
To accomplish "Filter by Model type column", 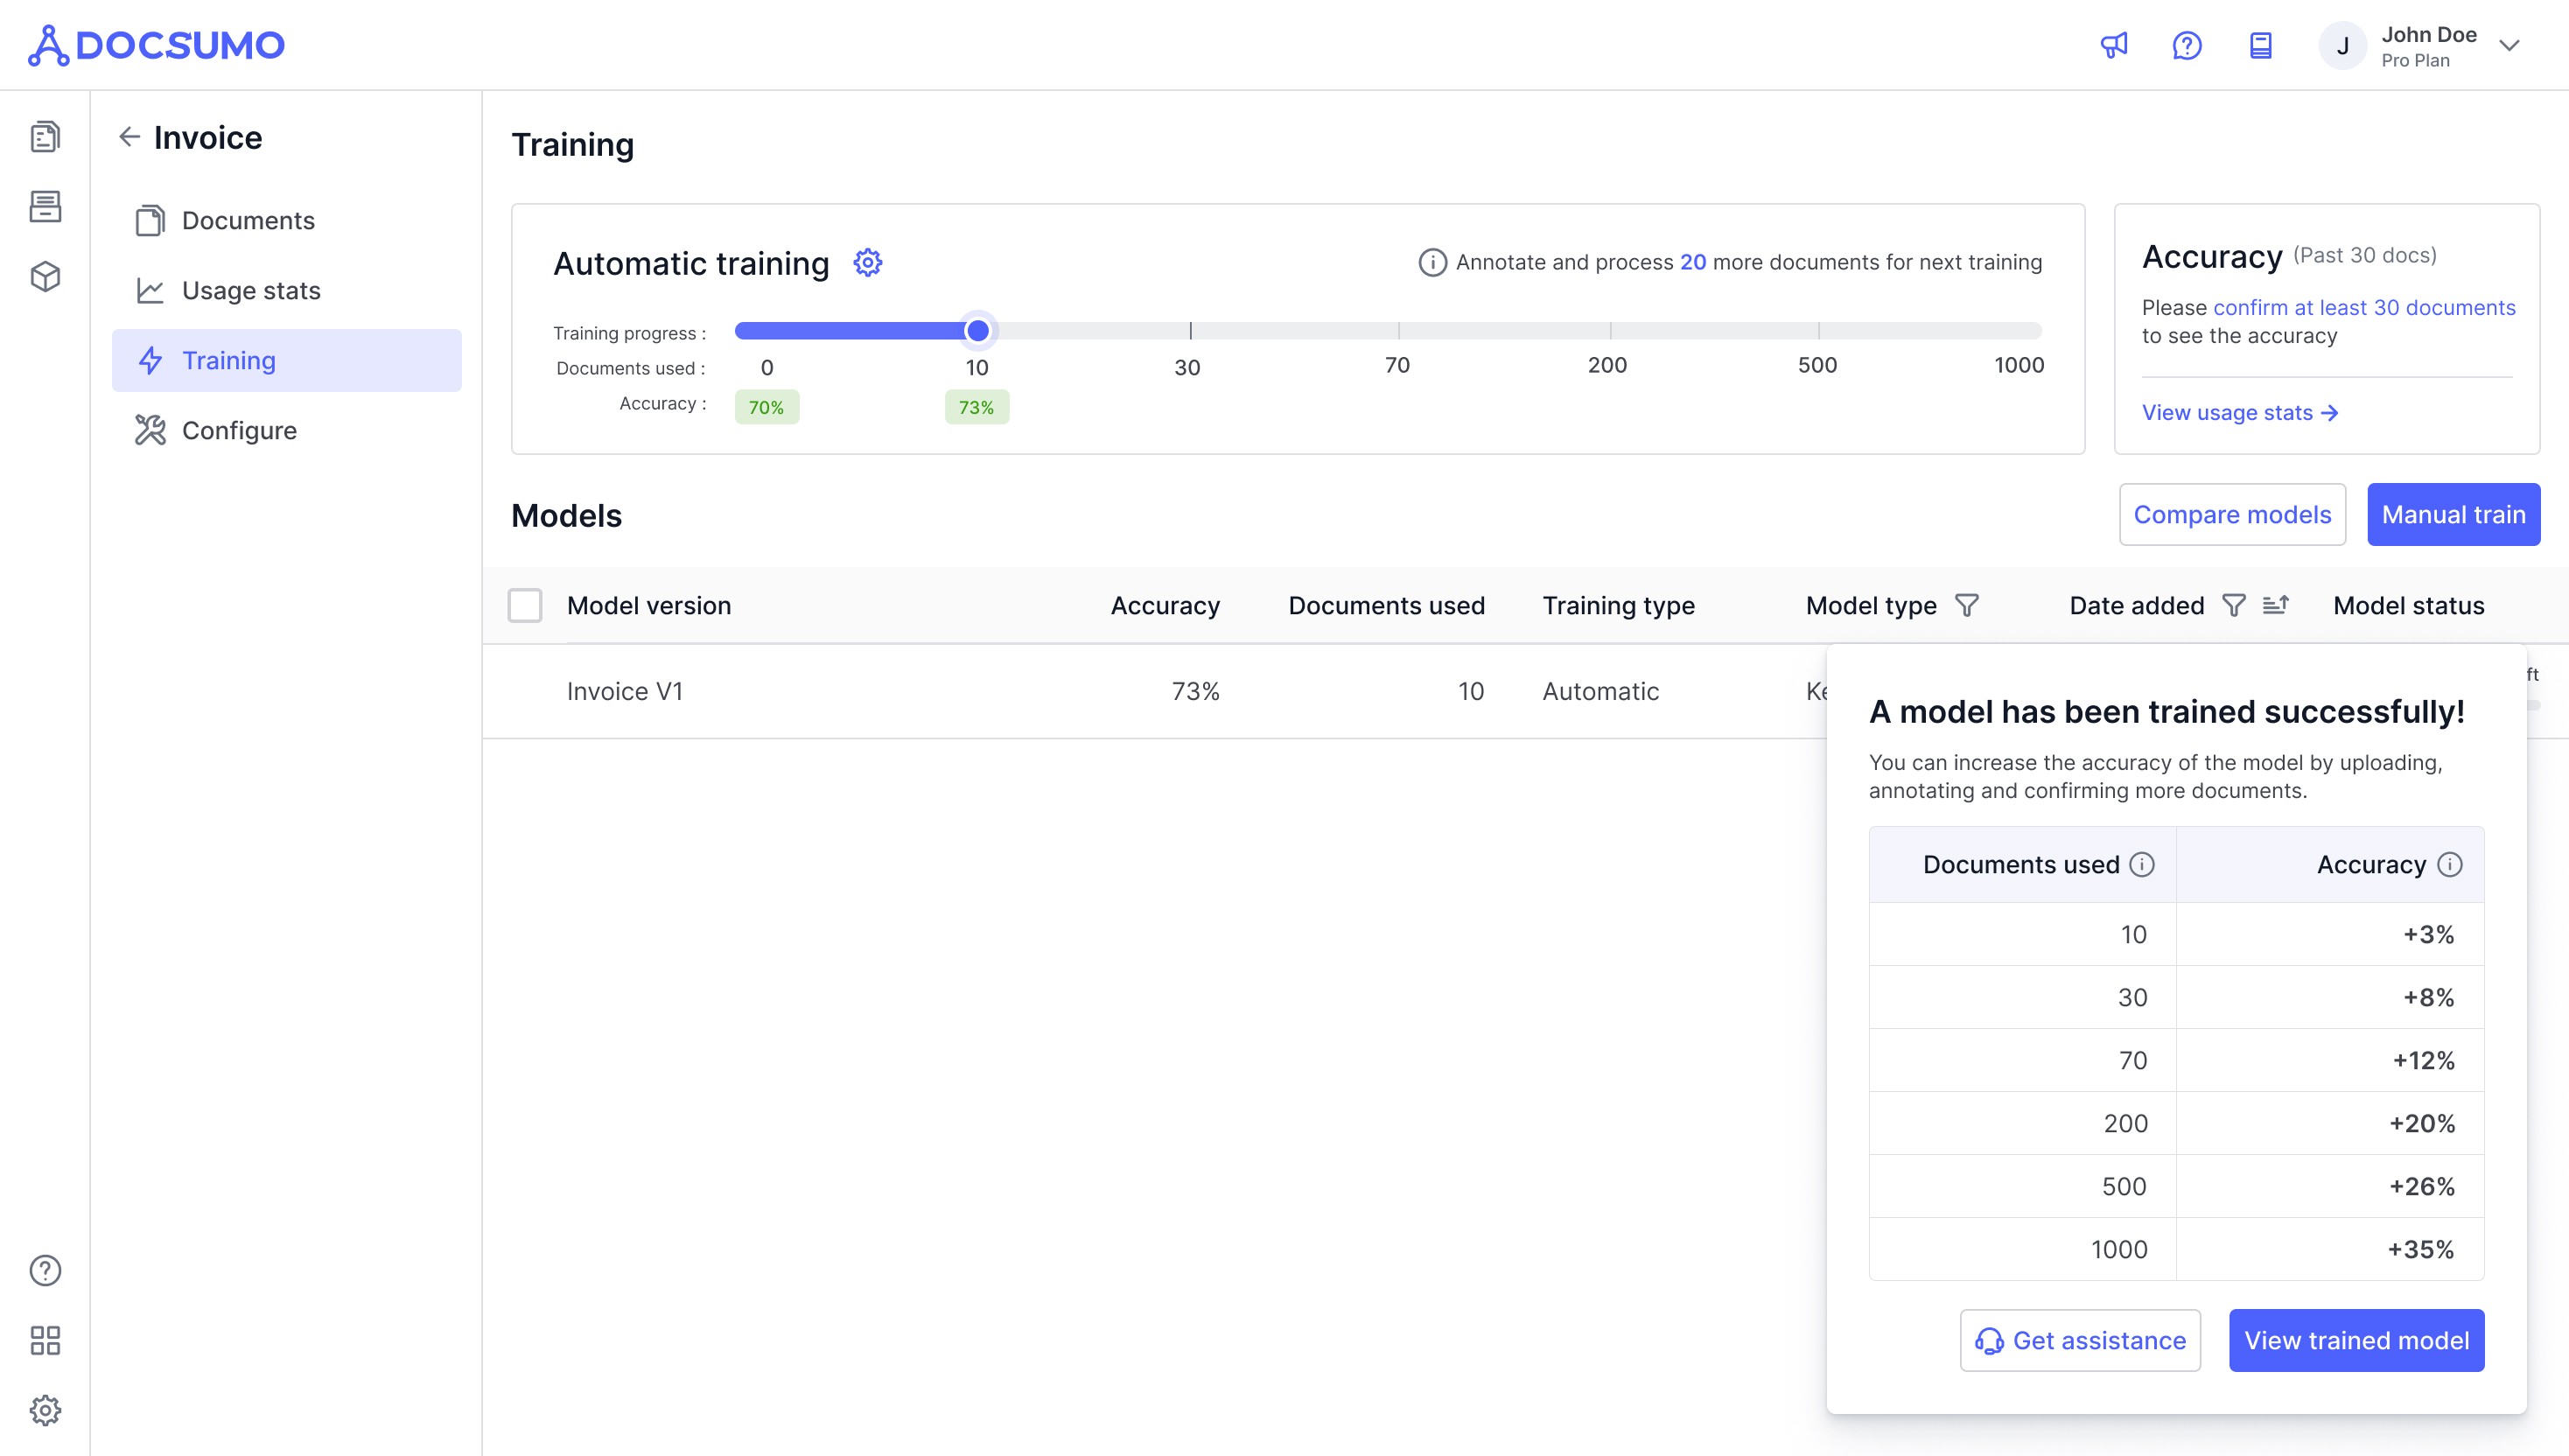I will tap(1966, 605).
